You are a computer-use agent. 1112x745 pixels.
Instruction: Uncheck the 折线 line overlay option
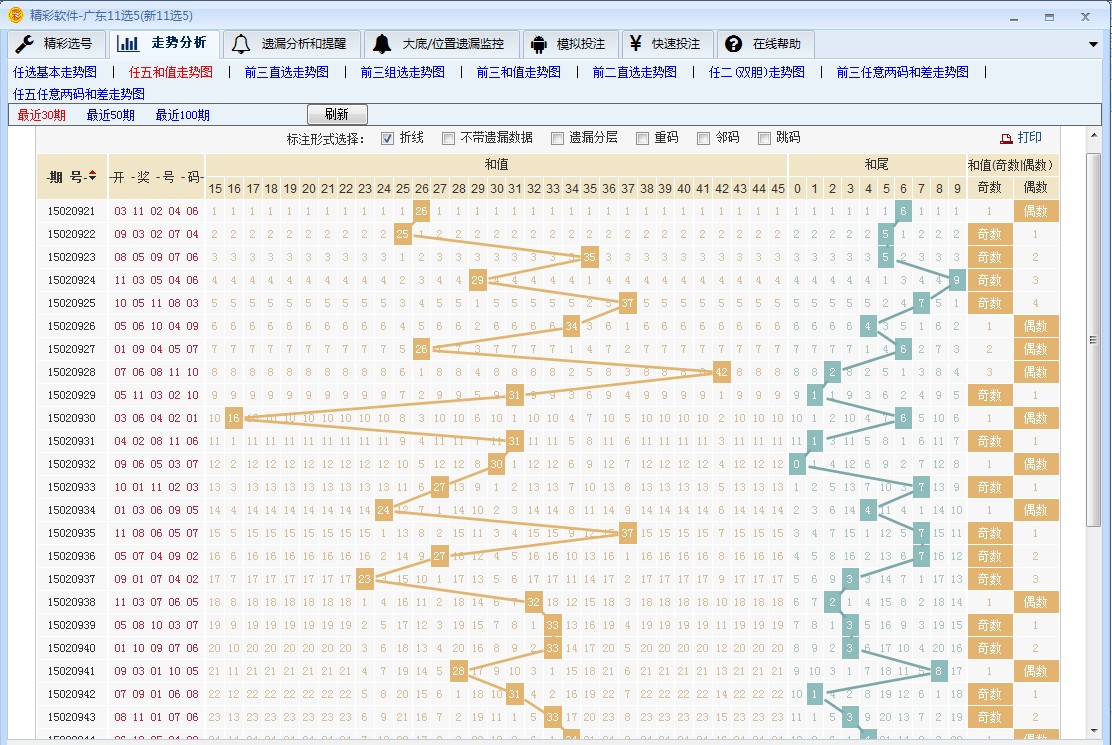tap(390, 138)
